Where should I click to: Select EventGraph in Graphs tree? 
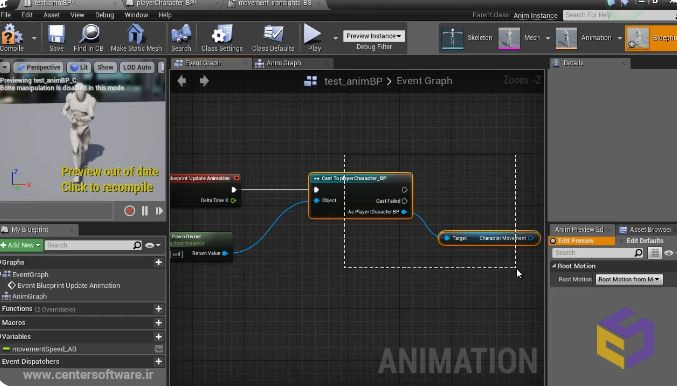pyautogui.click(x=30, y=275)
